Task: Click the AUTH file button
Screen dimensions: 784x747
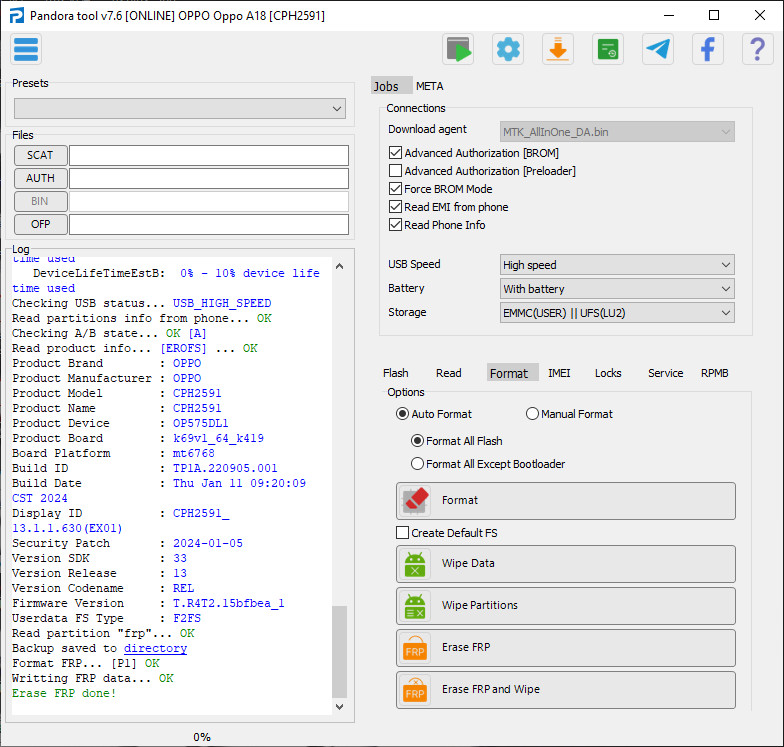Action: click(40, 178)
